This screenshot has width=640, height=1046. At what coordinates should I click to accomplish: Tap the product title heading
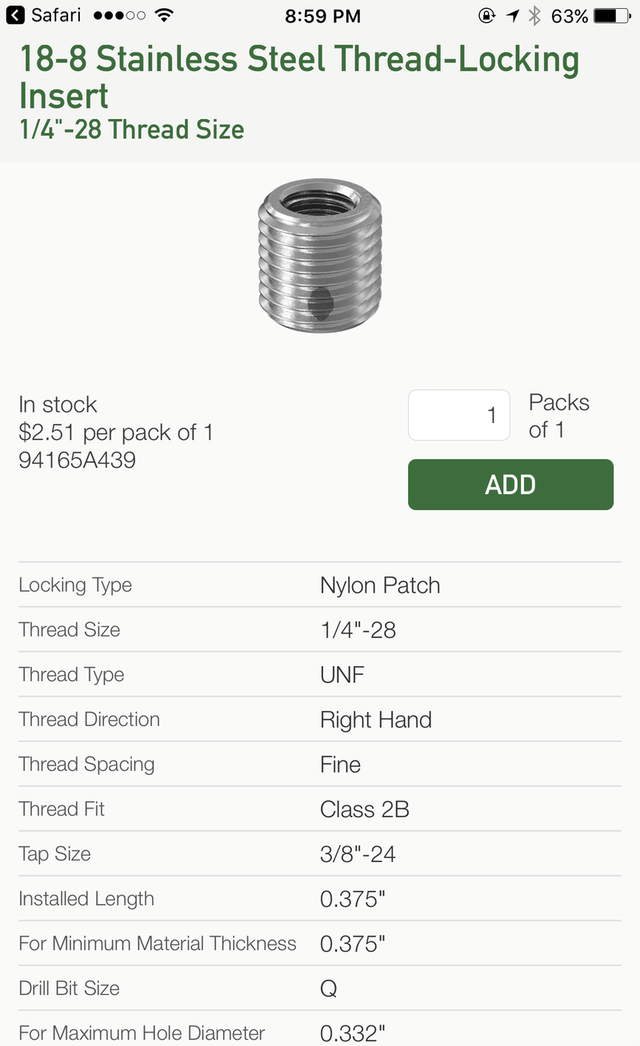click(x=299, y=77)
